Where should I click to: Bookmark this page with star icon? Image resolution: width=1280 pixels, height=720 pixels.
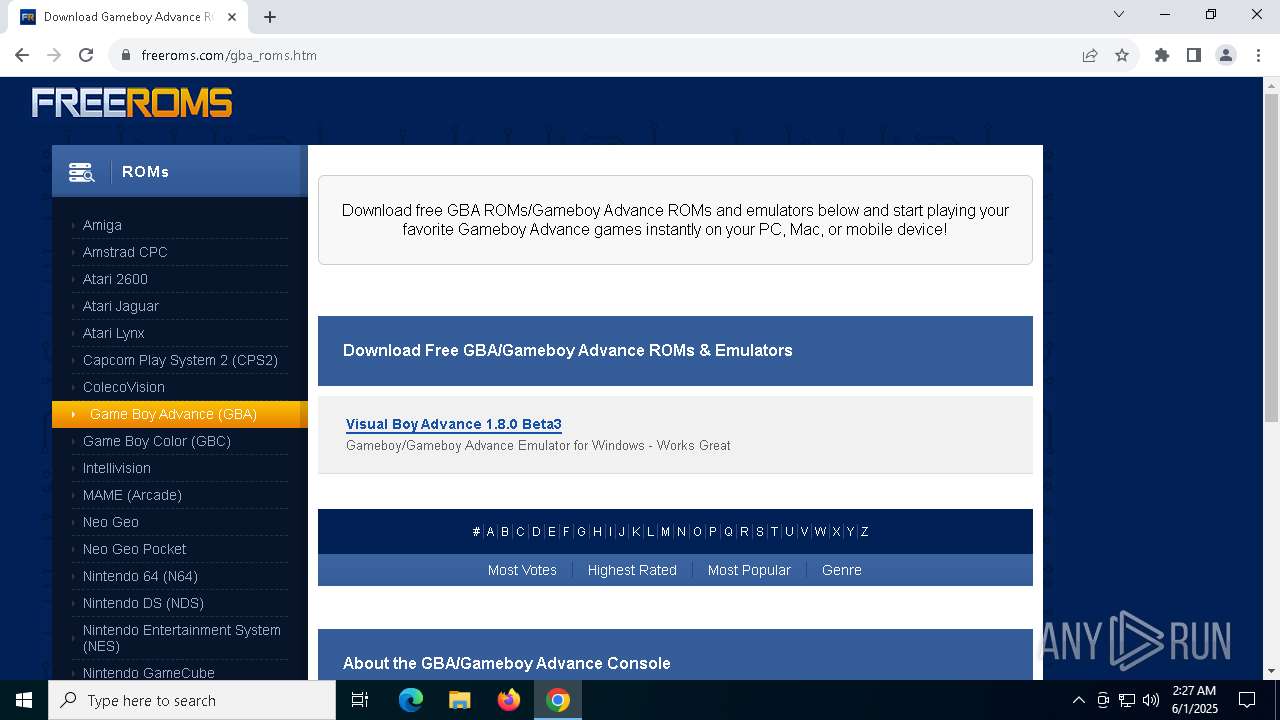pos(1122,55)
